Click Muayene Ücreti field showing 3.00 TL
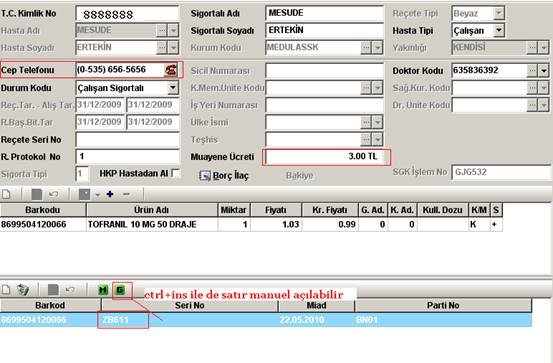Viewport: 553px width, 363px height. tap(325, 157)
